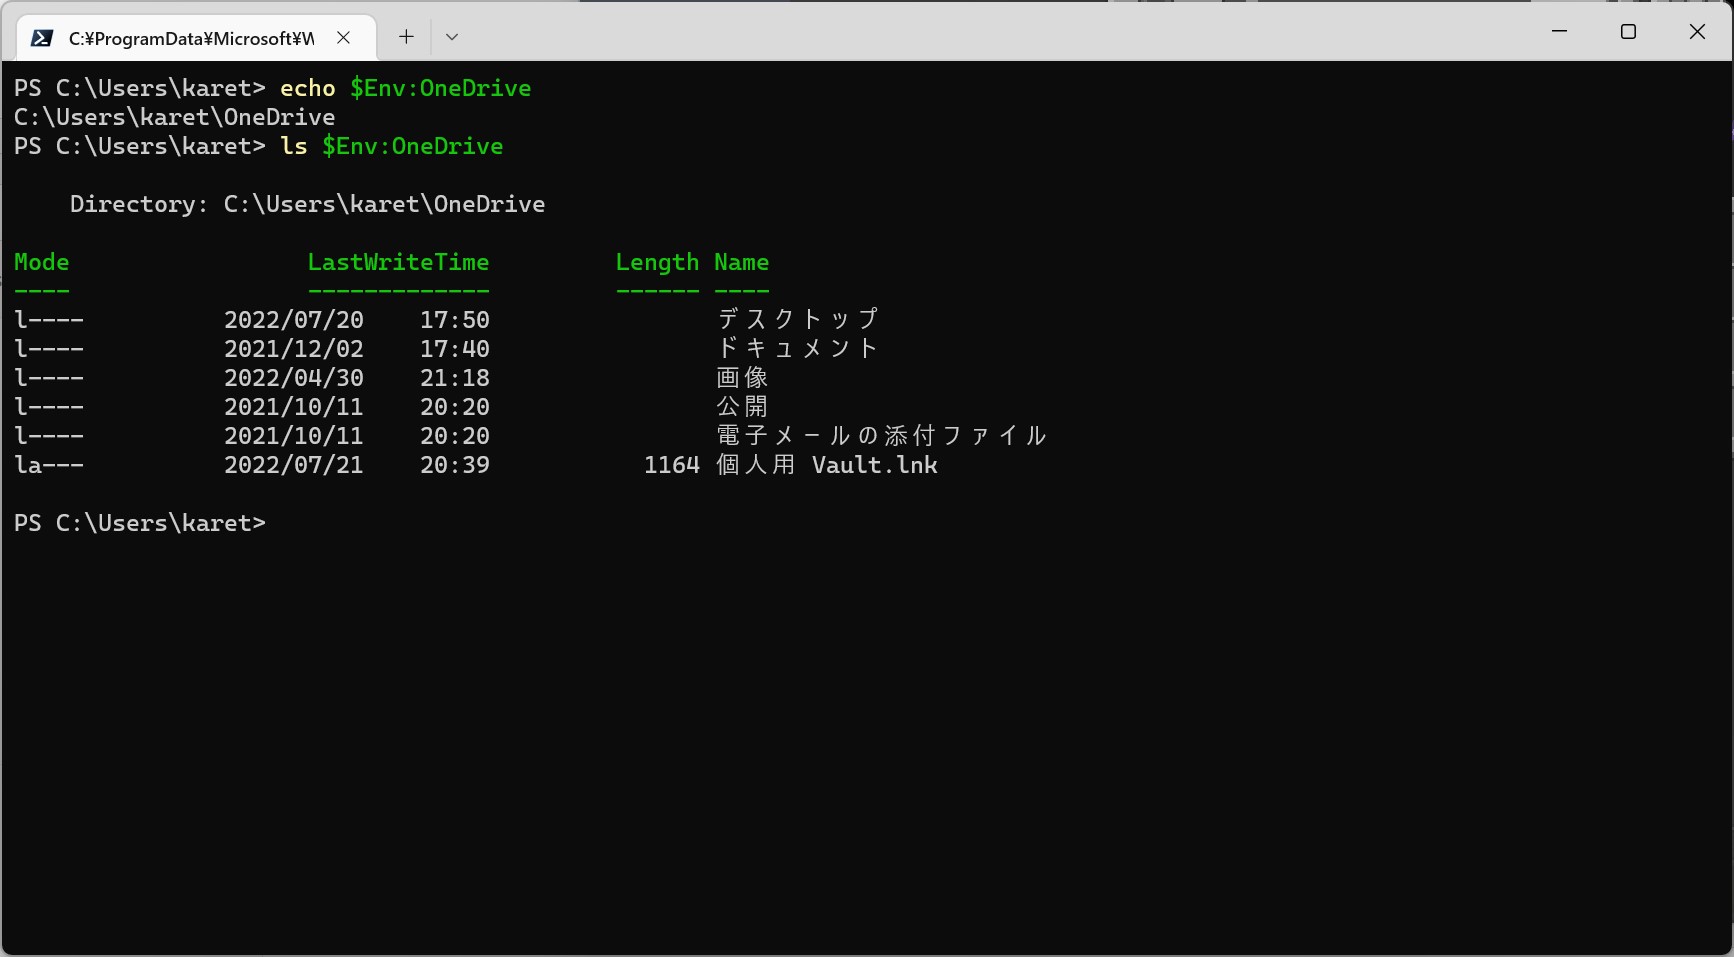Click the デスクトップ folder name

[797, 319]
